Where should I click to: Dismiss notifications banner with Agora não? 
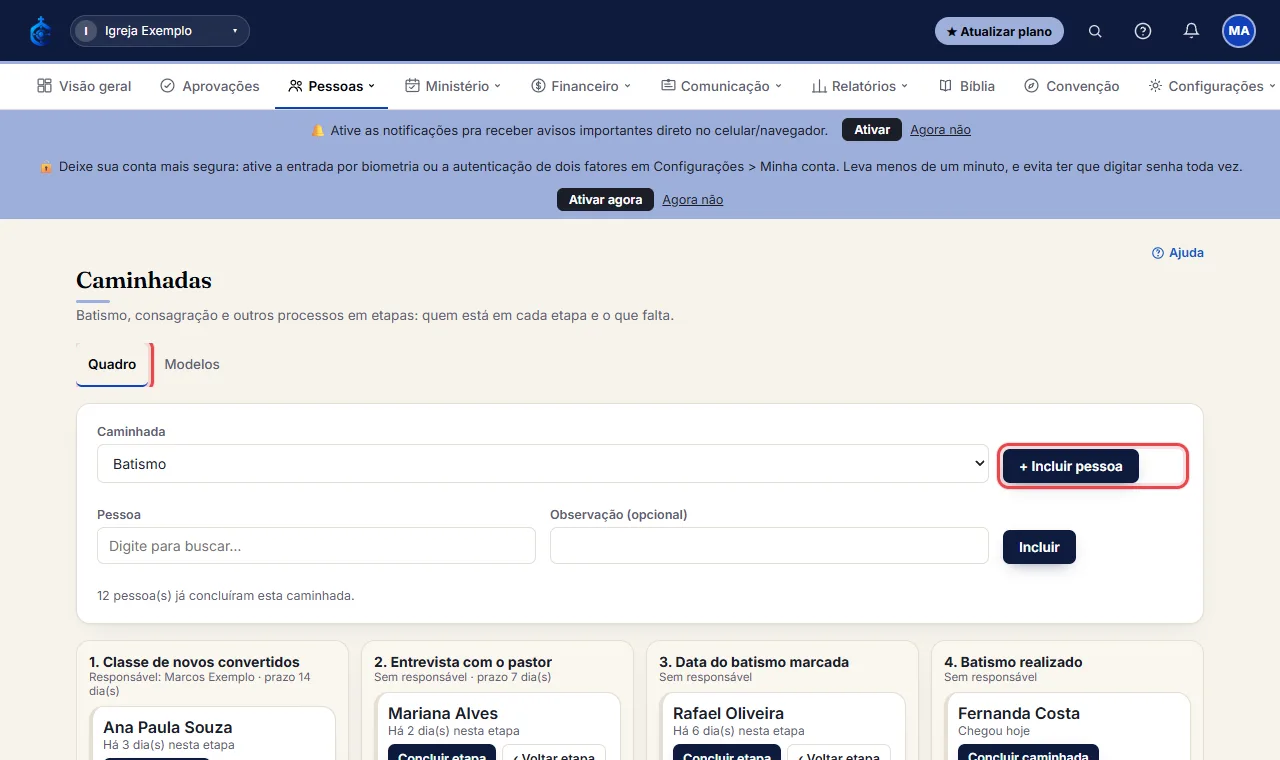940,130
